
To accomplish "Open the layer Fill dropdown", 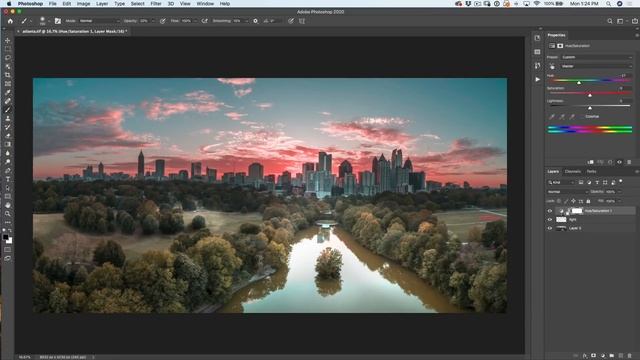I will coord(620,201).
